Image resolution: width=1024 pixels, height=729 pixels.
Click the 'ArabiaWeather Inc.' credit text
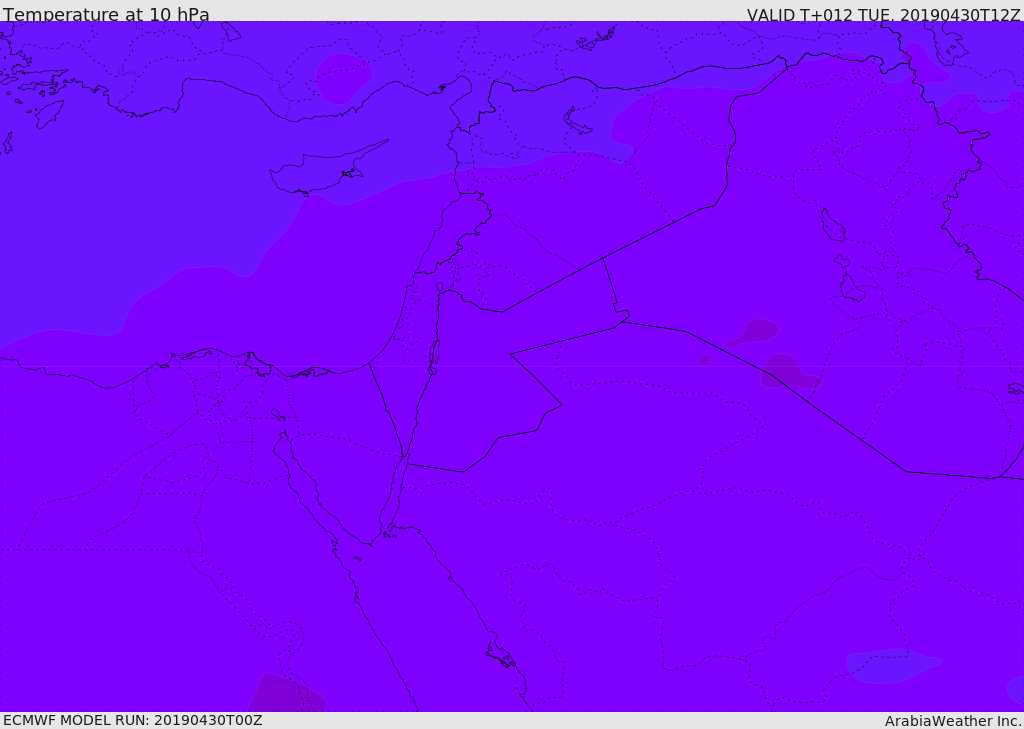(953, 721)
